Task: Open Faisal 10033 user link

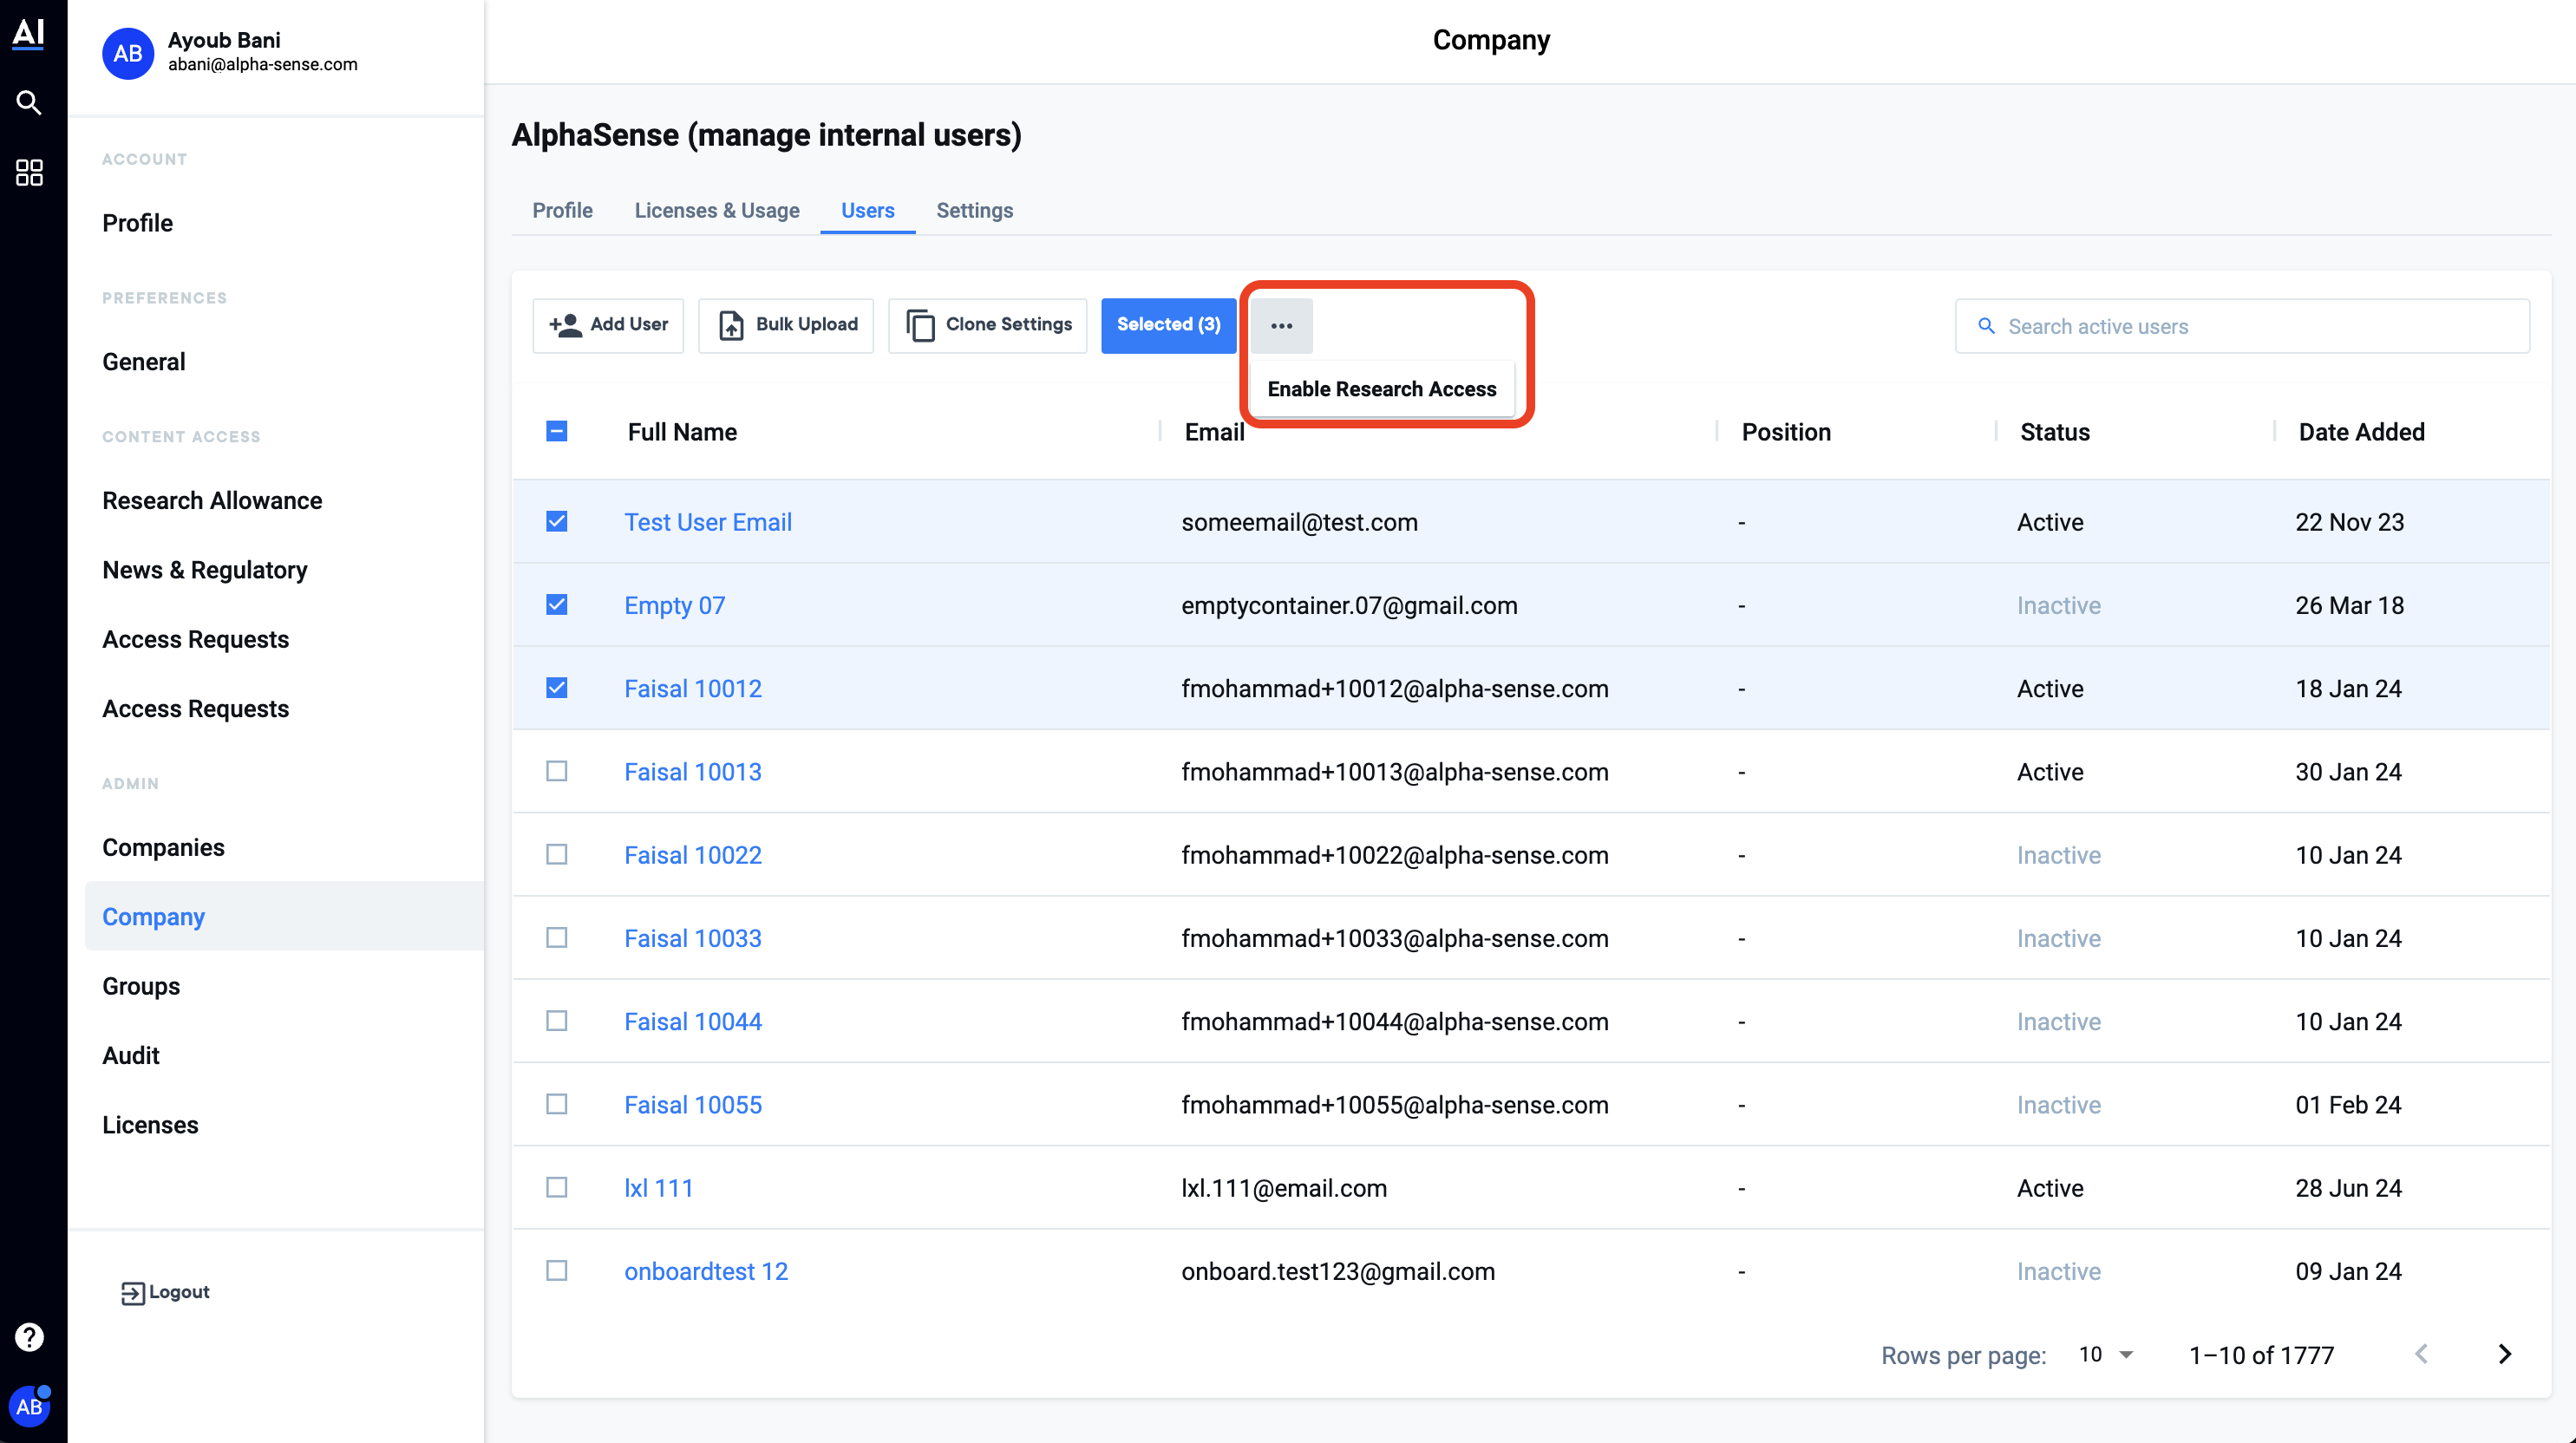Action: pyautogui.click(x=692, y=938)
